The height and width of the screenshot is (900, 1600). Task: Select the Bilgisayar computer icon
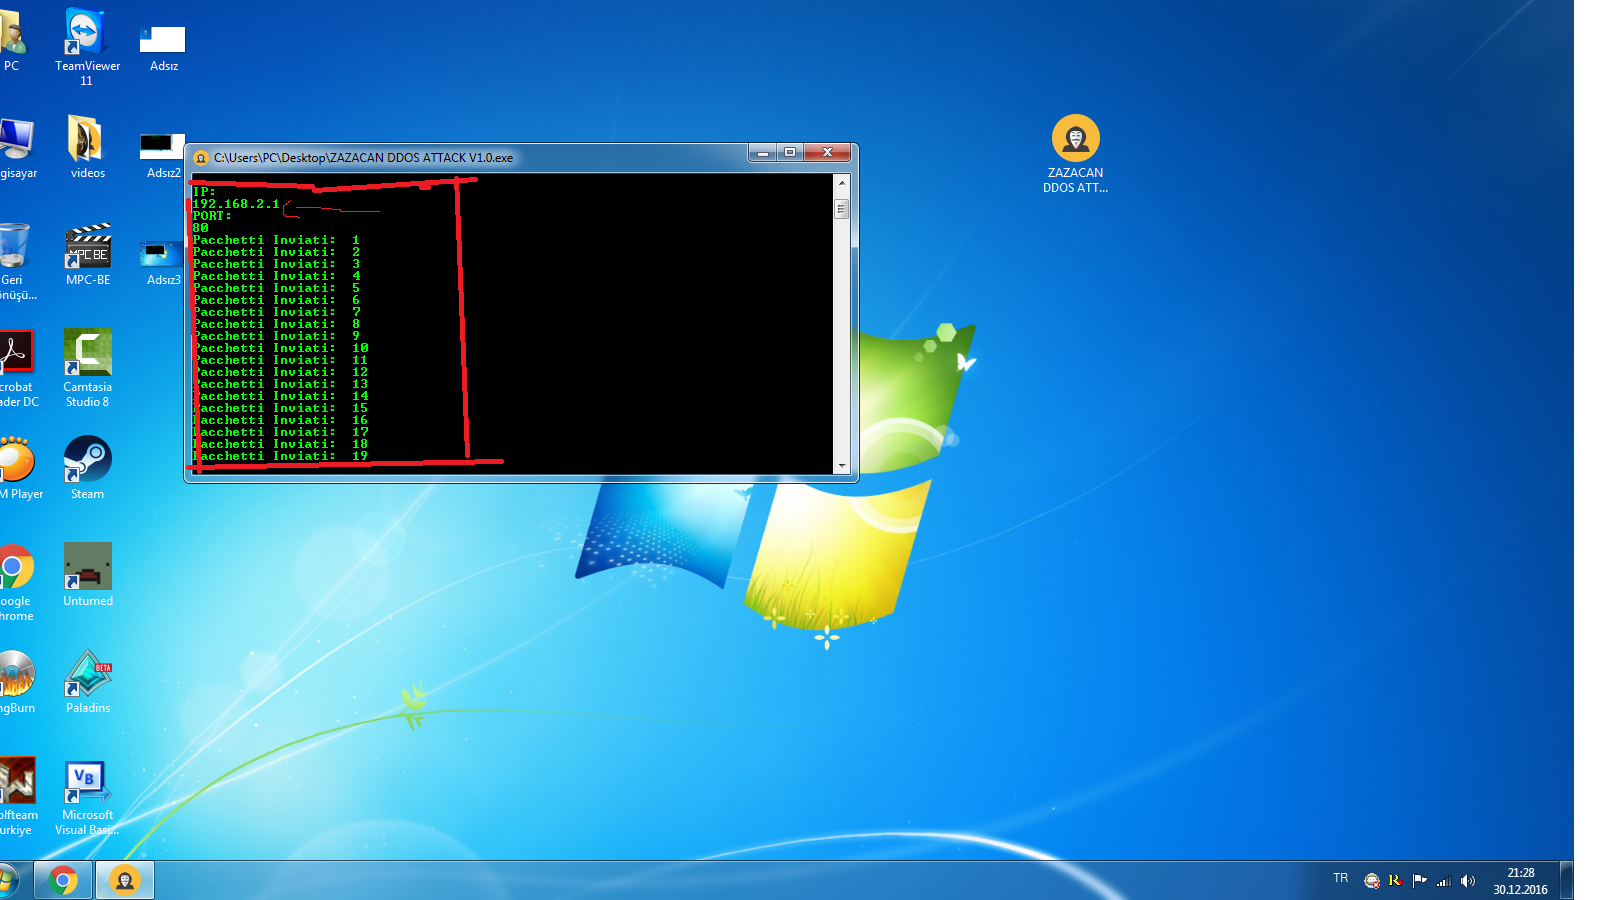[x=17, y=149]
